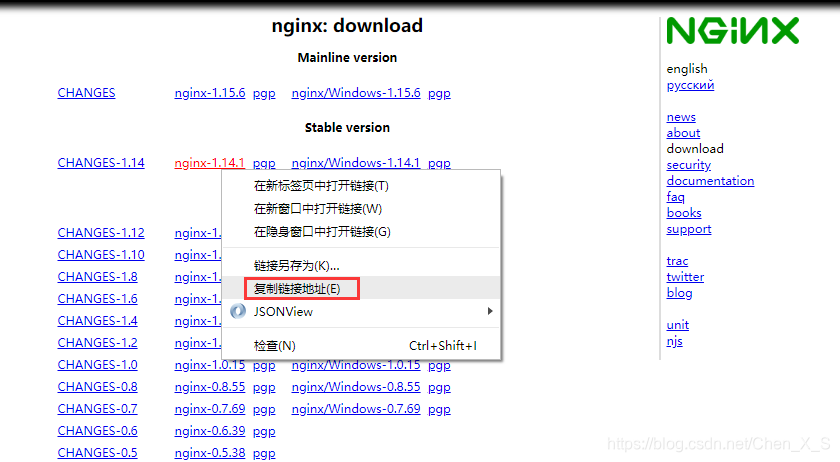Open CHANGES-0.8 link

click(x=98, y=387)
